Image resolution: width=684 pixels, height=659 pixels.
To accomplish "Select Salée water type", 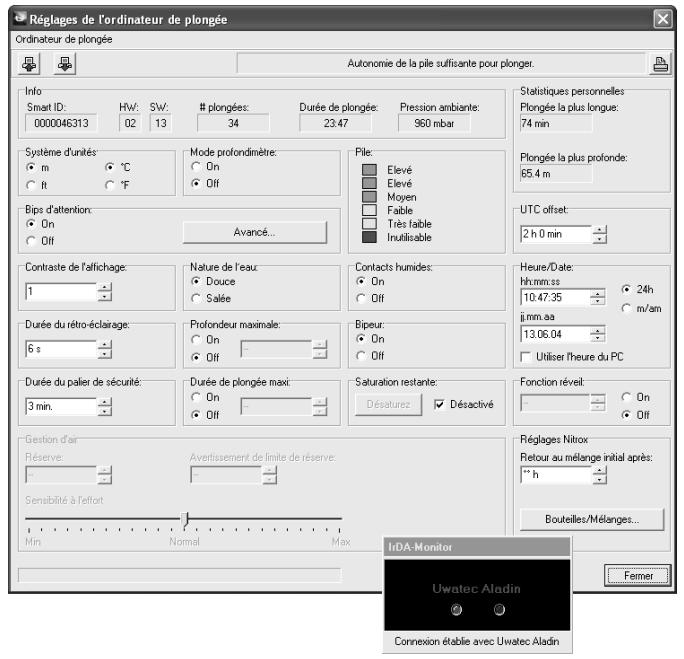I will coord(196,298).
